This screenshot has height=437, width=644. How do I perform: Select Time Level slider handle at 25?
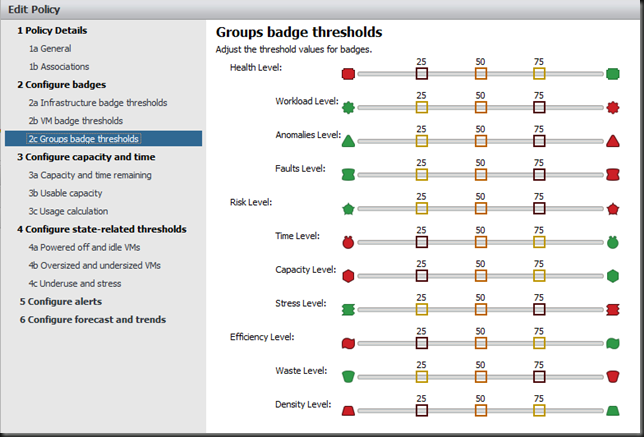[x=422, y=242]
